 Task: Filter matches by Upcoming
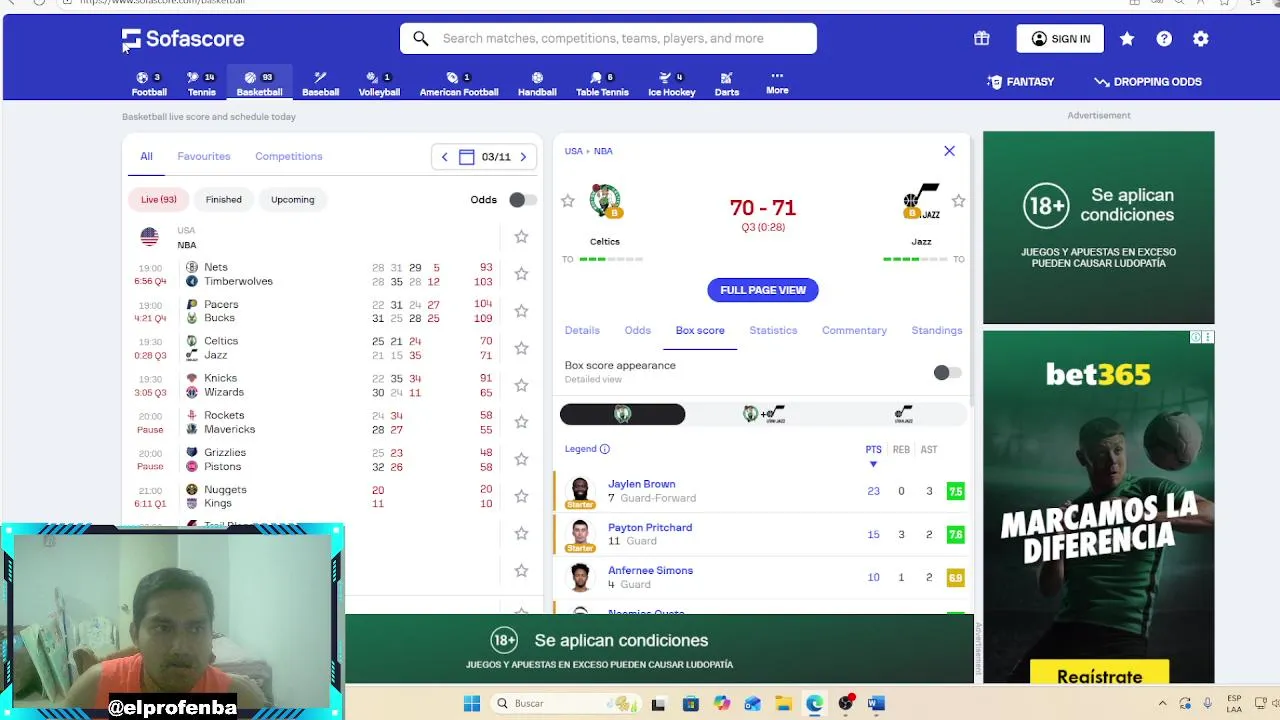[x=292, y=199]
